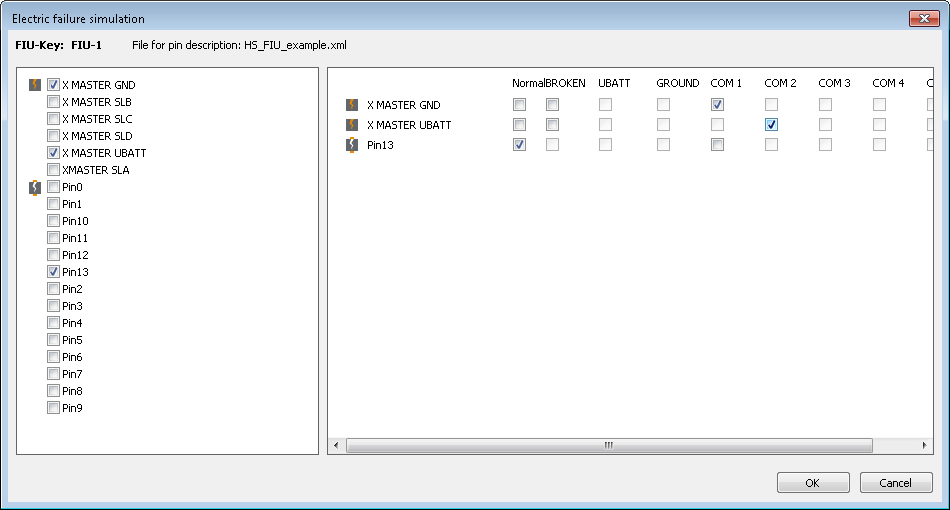Toggle UBATT for the Pin13 row
This screenshot has width=950, height=510.
pyautogui.click(x=605, y=145)
